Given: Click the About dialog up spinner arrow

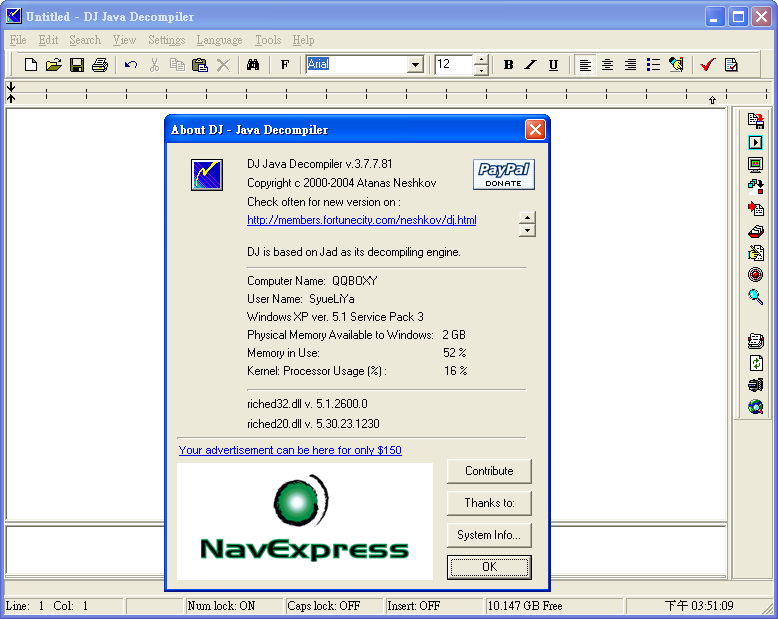Looking at the screenshot, I should click(x=527, y=218).
